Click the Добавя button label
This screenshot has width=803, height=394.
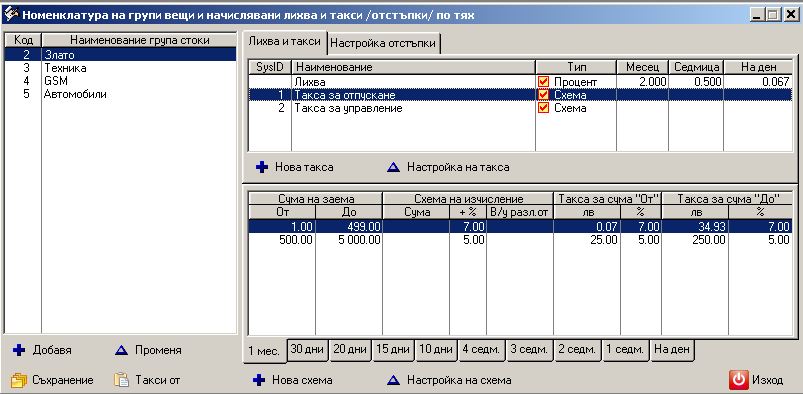coord(52,350)
